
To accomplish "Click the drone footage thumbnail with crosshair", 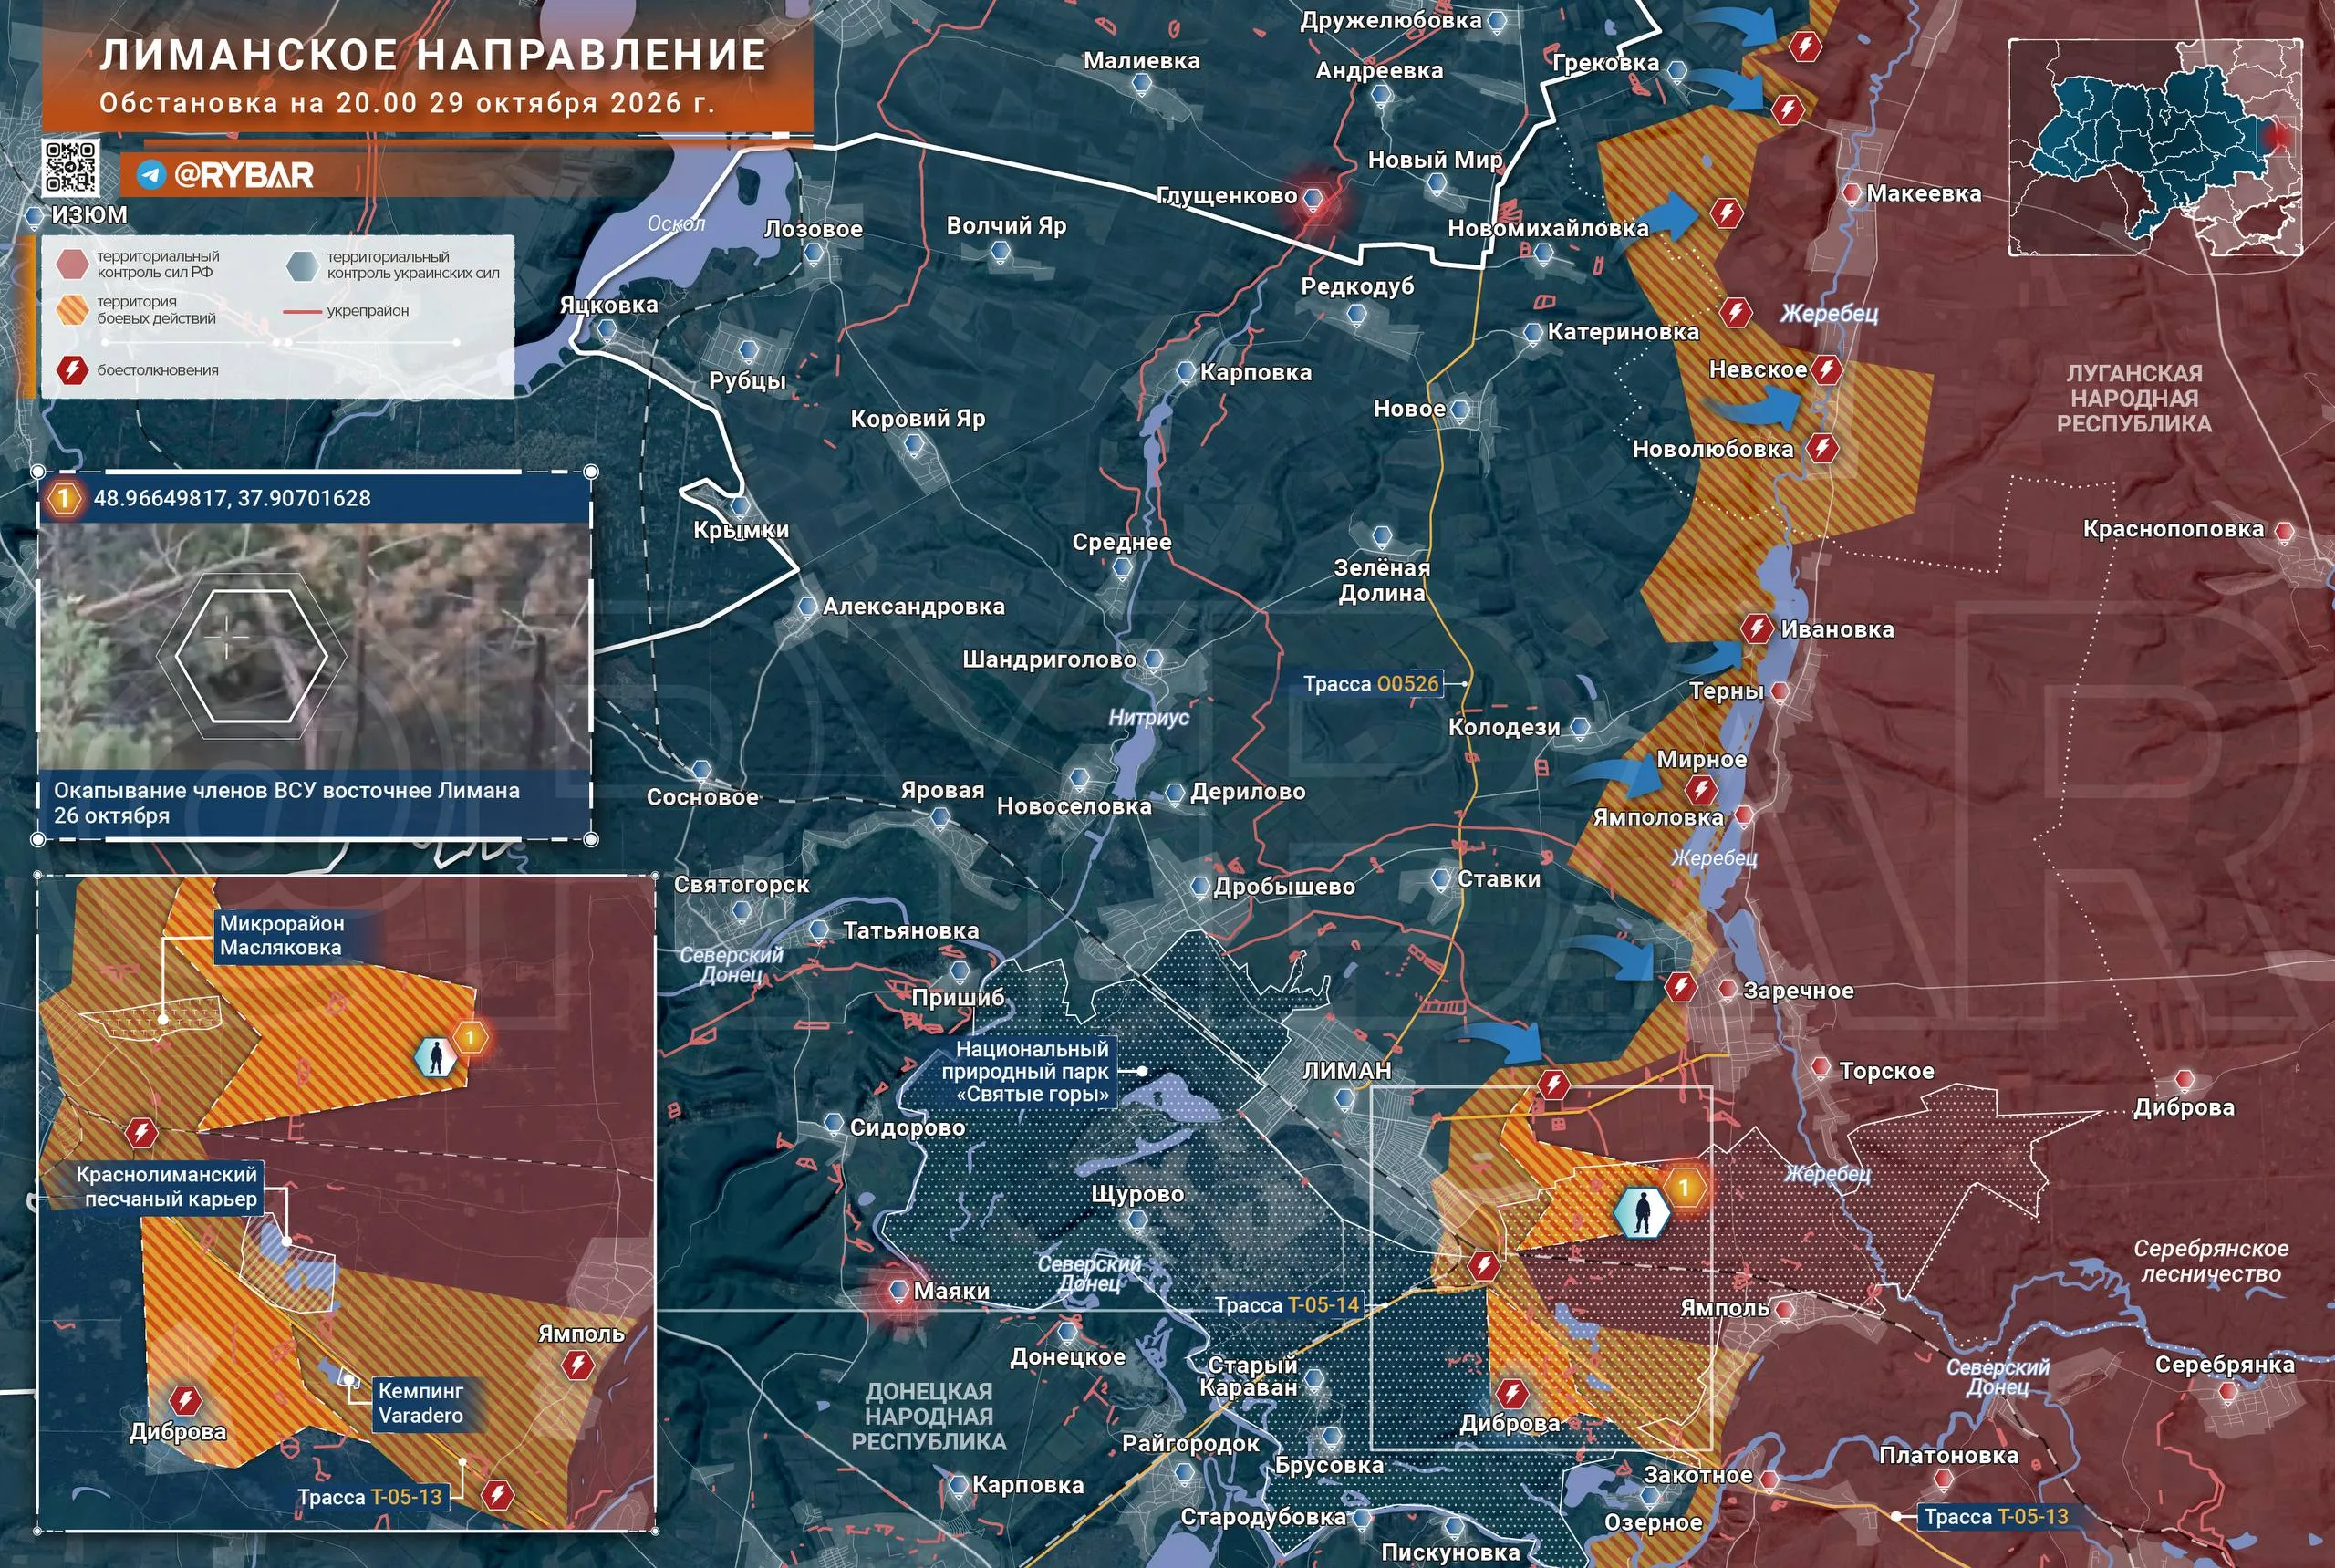I will point(314,646).
